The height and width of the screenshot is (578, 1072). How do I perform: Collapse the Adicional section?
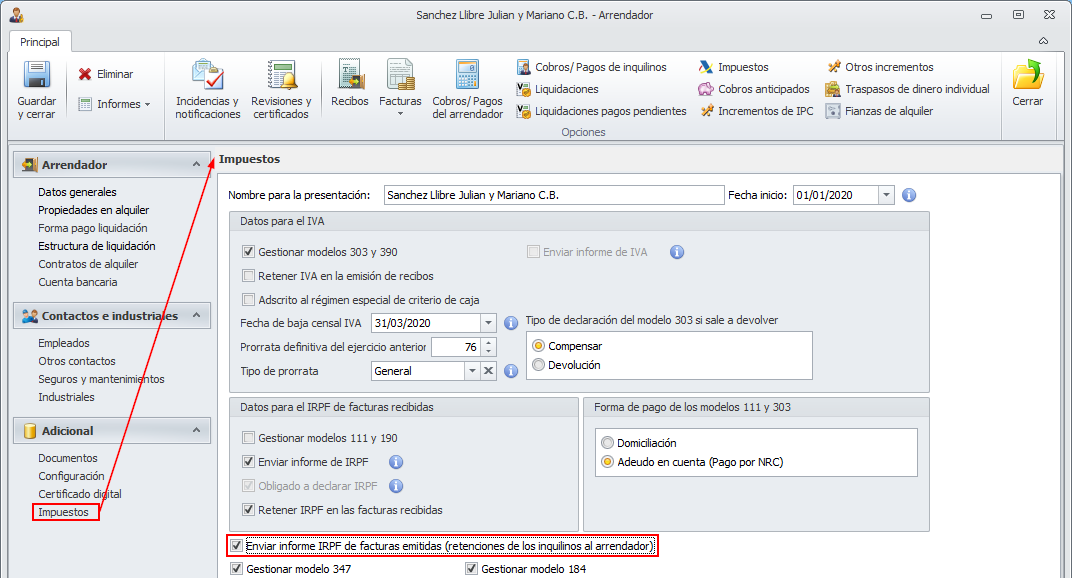pos(196,430)
